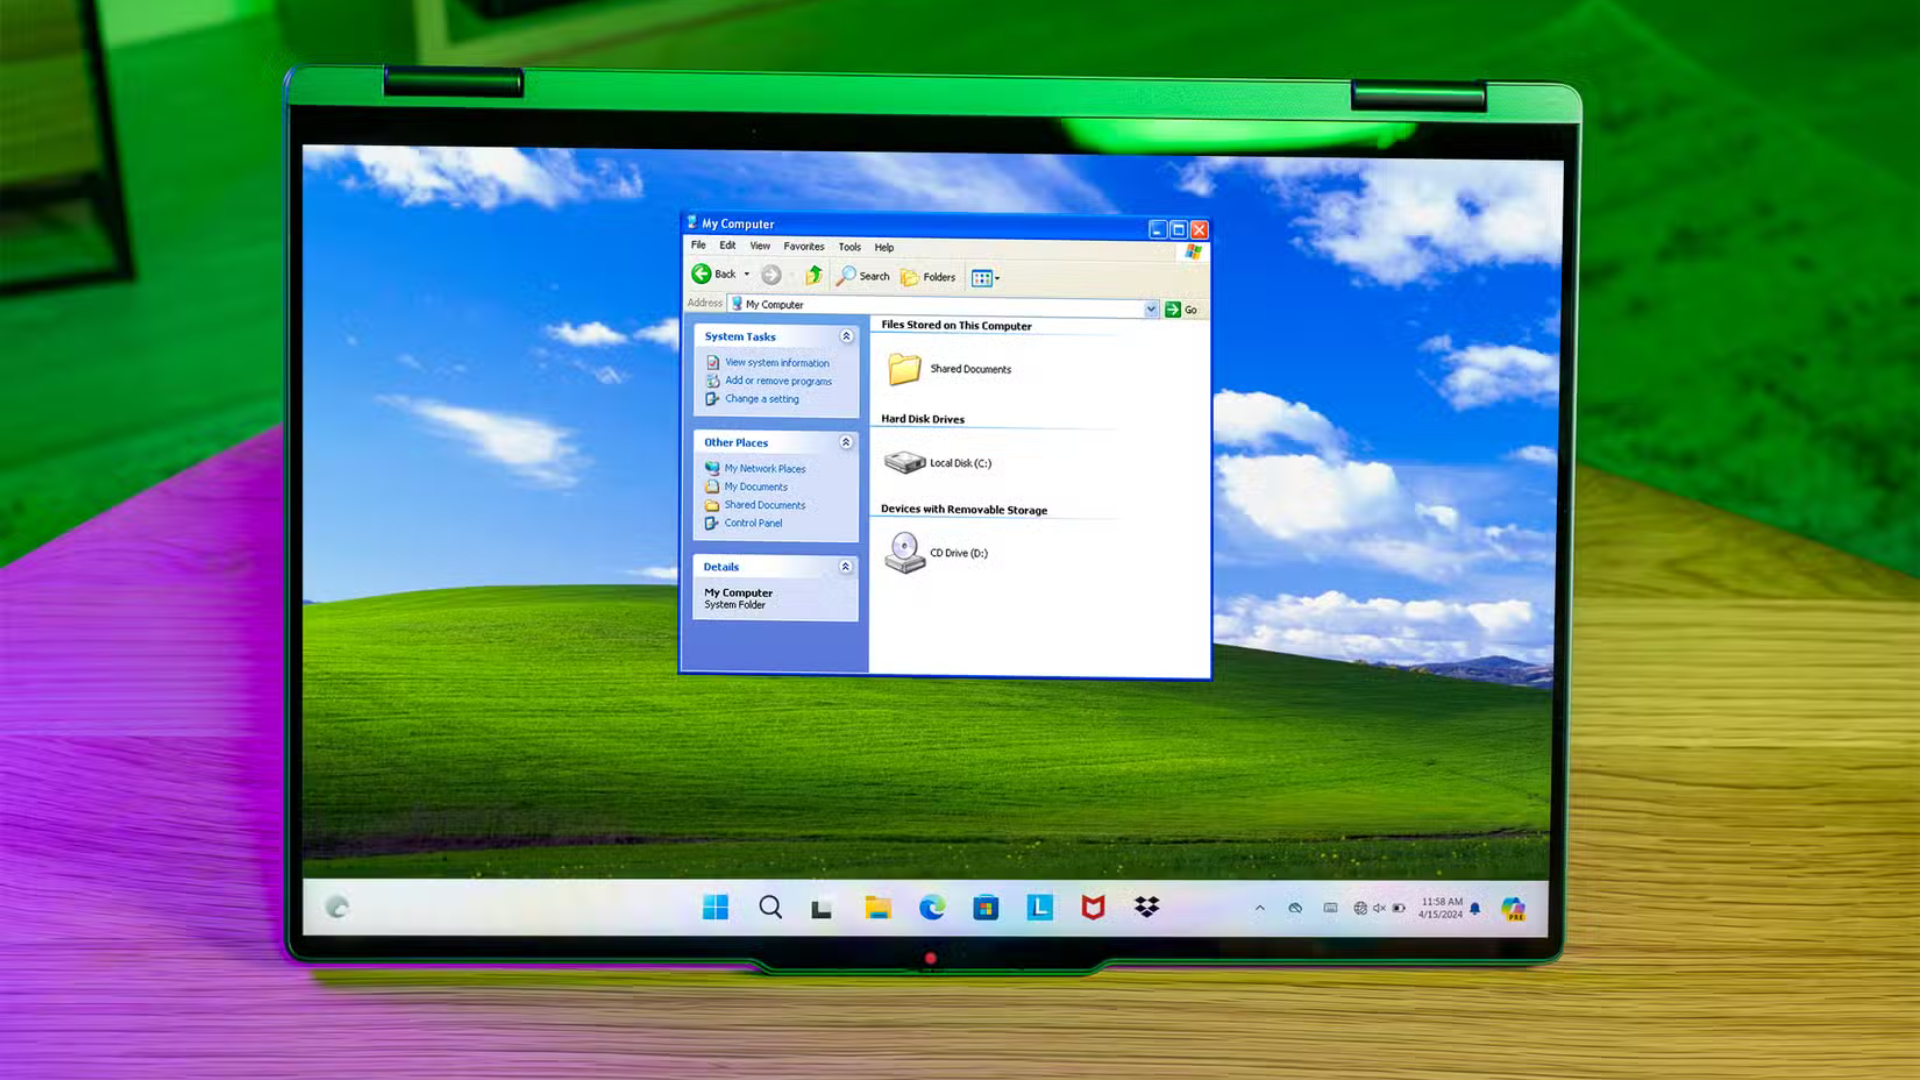
Task: Select the Search toolbar icon
Action: (x=862, y=276)
